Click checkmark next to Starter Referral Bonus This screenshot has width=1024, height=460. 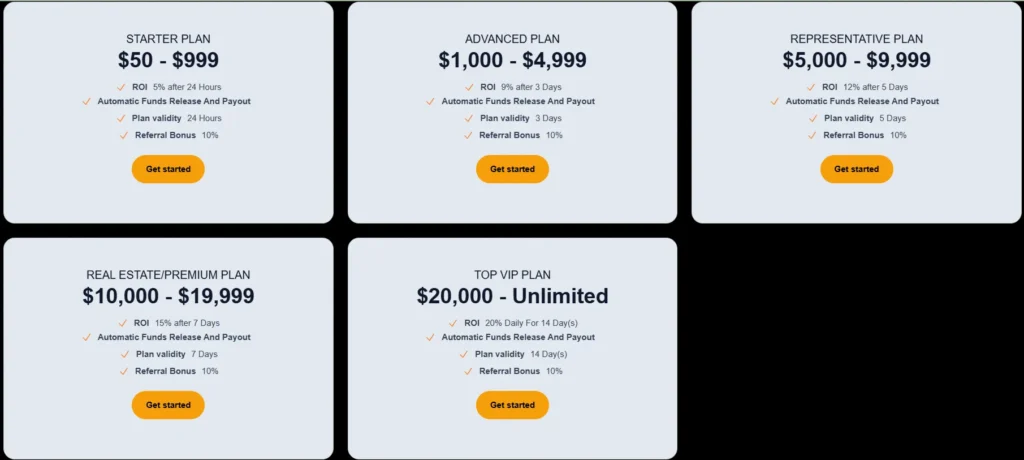tap(124, 135)
